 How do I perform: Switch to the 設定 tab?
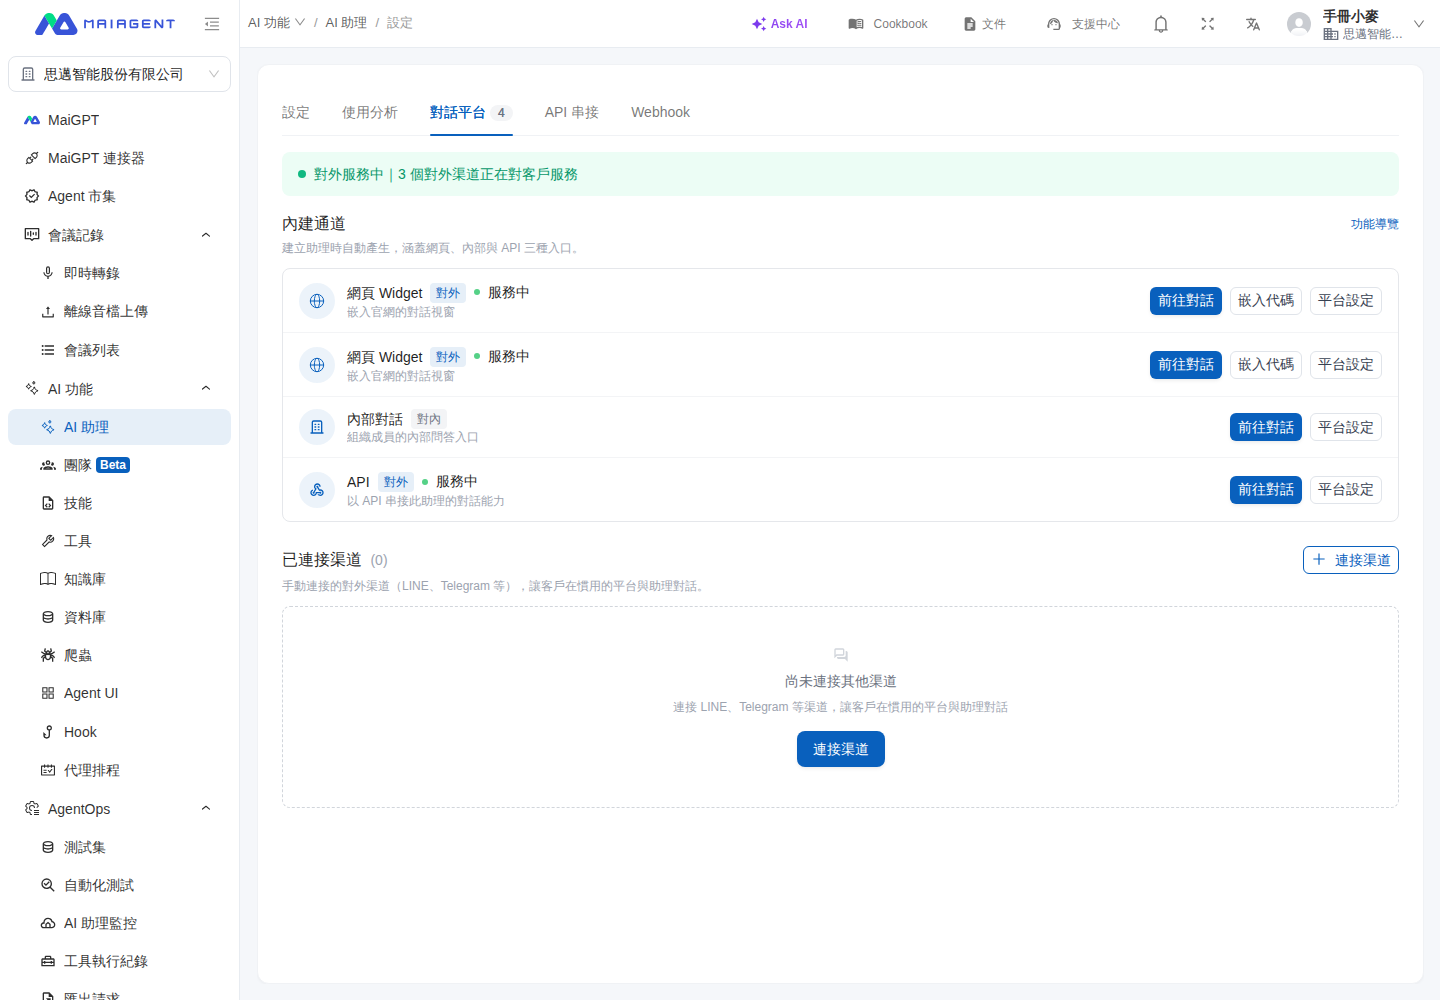coord(296,112)
